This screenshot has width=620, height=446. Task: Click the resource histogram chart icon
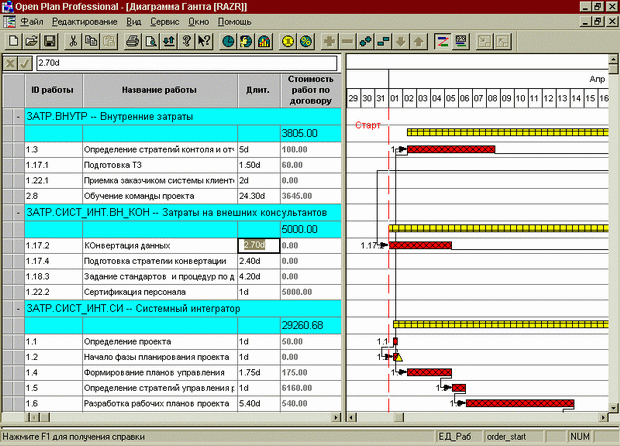click(263, 41)
